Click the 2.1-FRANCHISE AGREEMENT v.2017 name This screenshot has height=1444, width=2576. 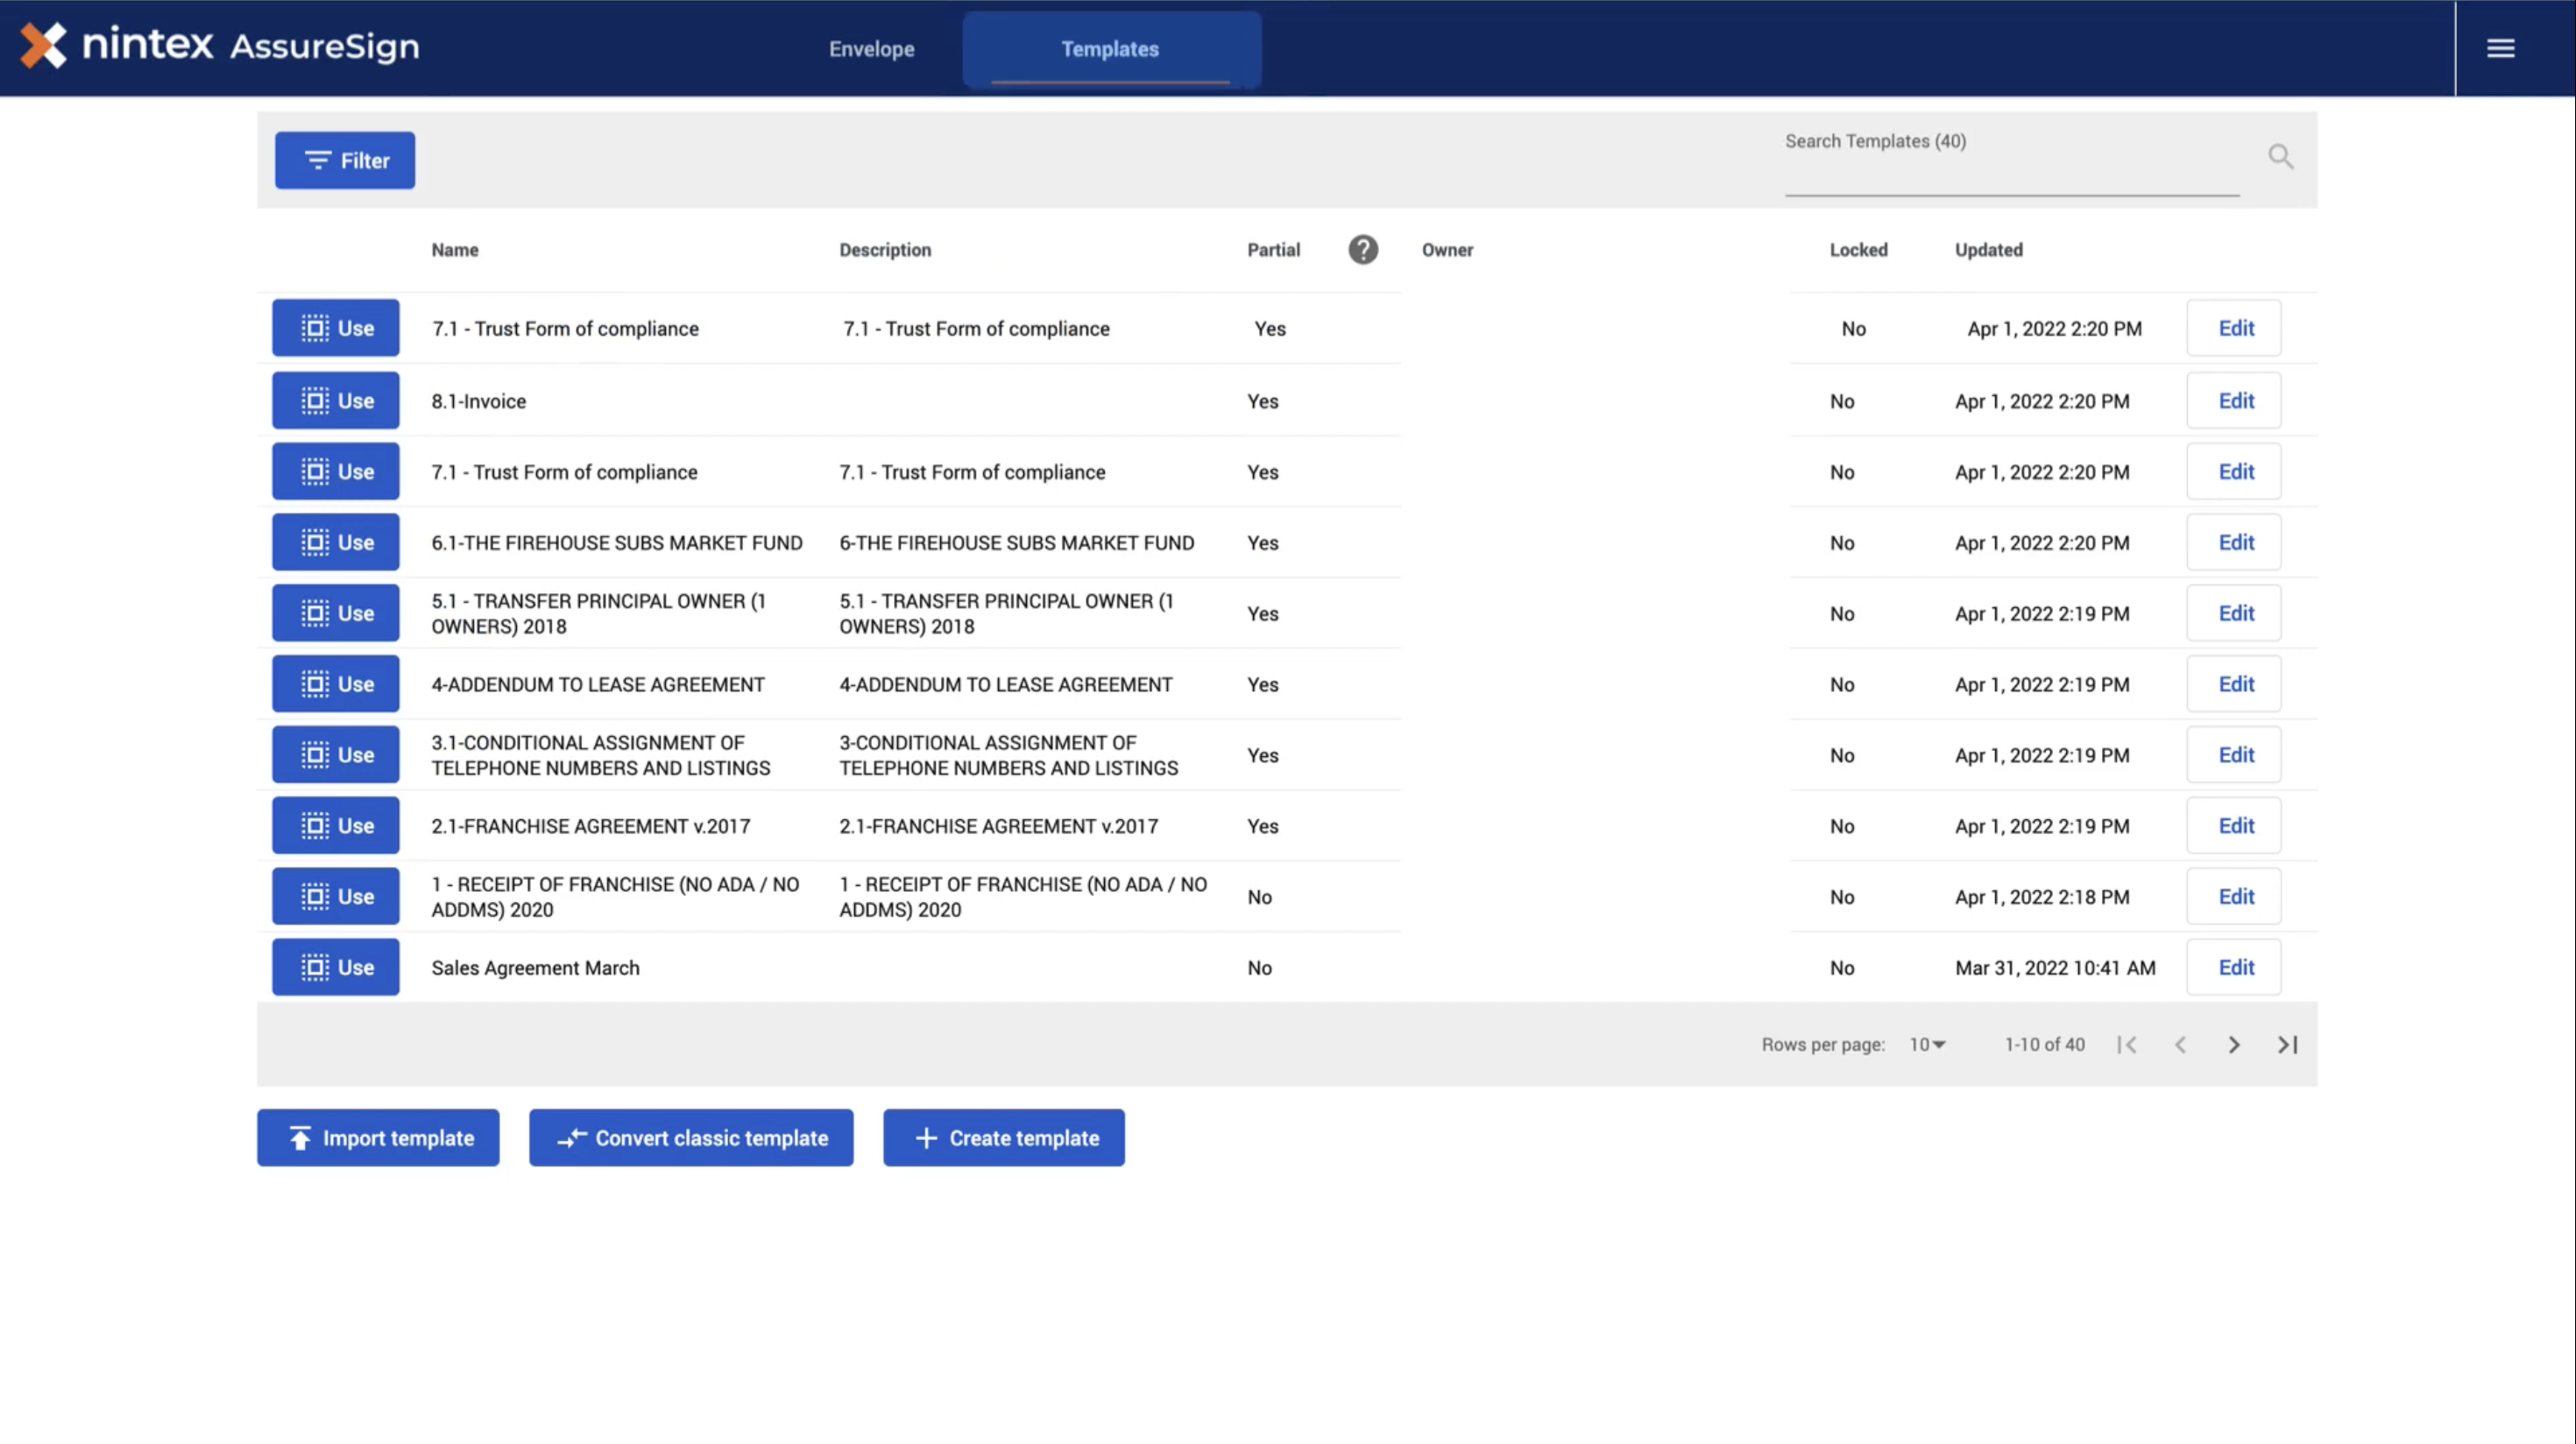click(x=591, y=826)
